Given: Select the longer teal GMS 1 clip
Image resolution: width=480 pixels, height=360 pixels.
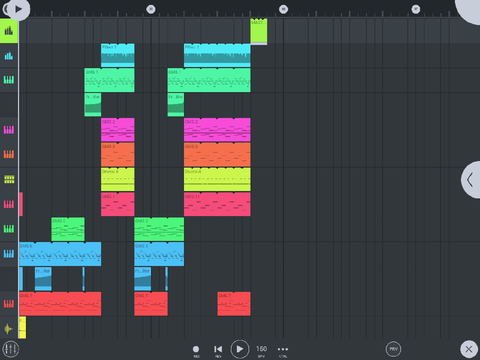Looking at the screenshot, I should point(209,80).
